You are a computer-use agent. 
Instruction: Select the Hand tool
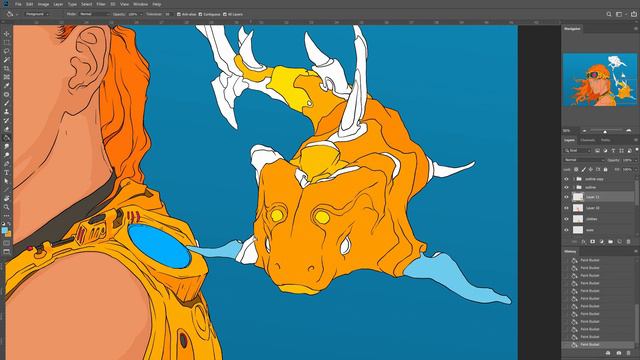[7, 198]
